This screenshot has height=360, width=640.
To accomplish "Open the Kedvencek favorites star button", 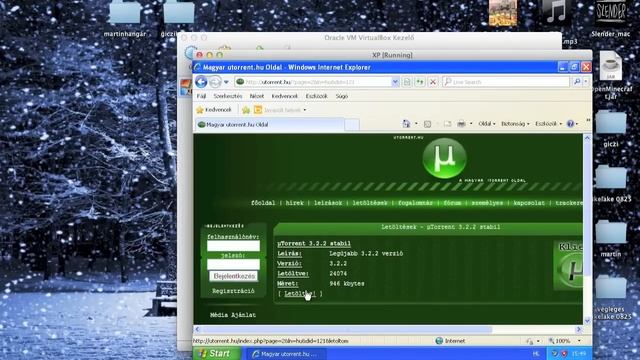I will [x=214, y=110].
